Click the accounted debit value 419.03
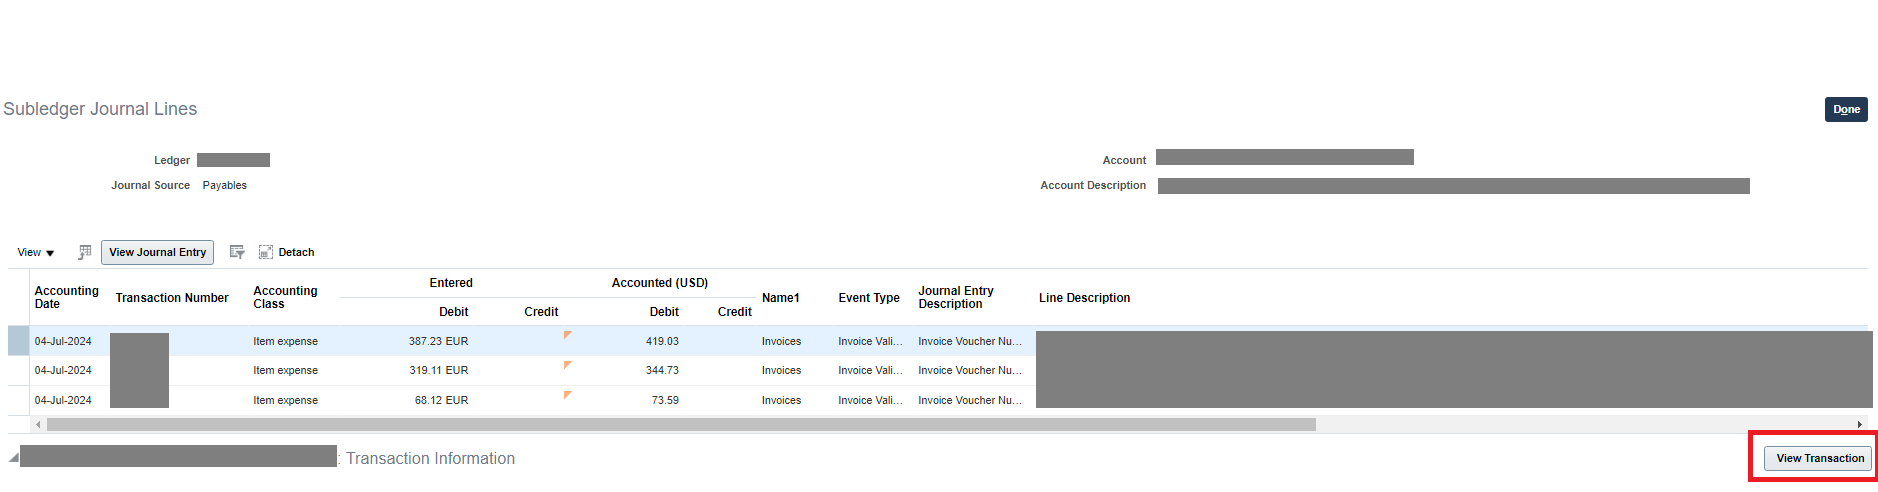Screen dimensions: 1878x492 click(x=662, y=341)
